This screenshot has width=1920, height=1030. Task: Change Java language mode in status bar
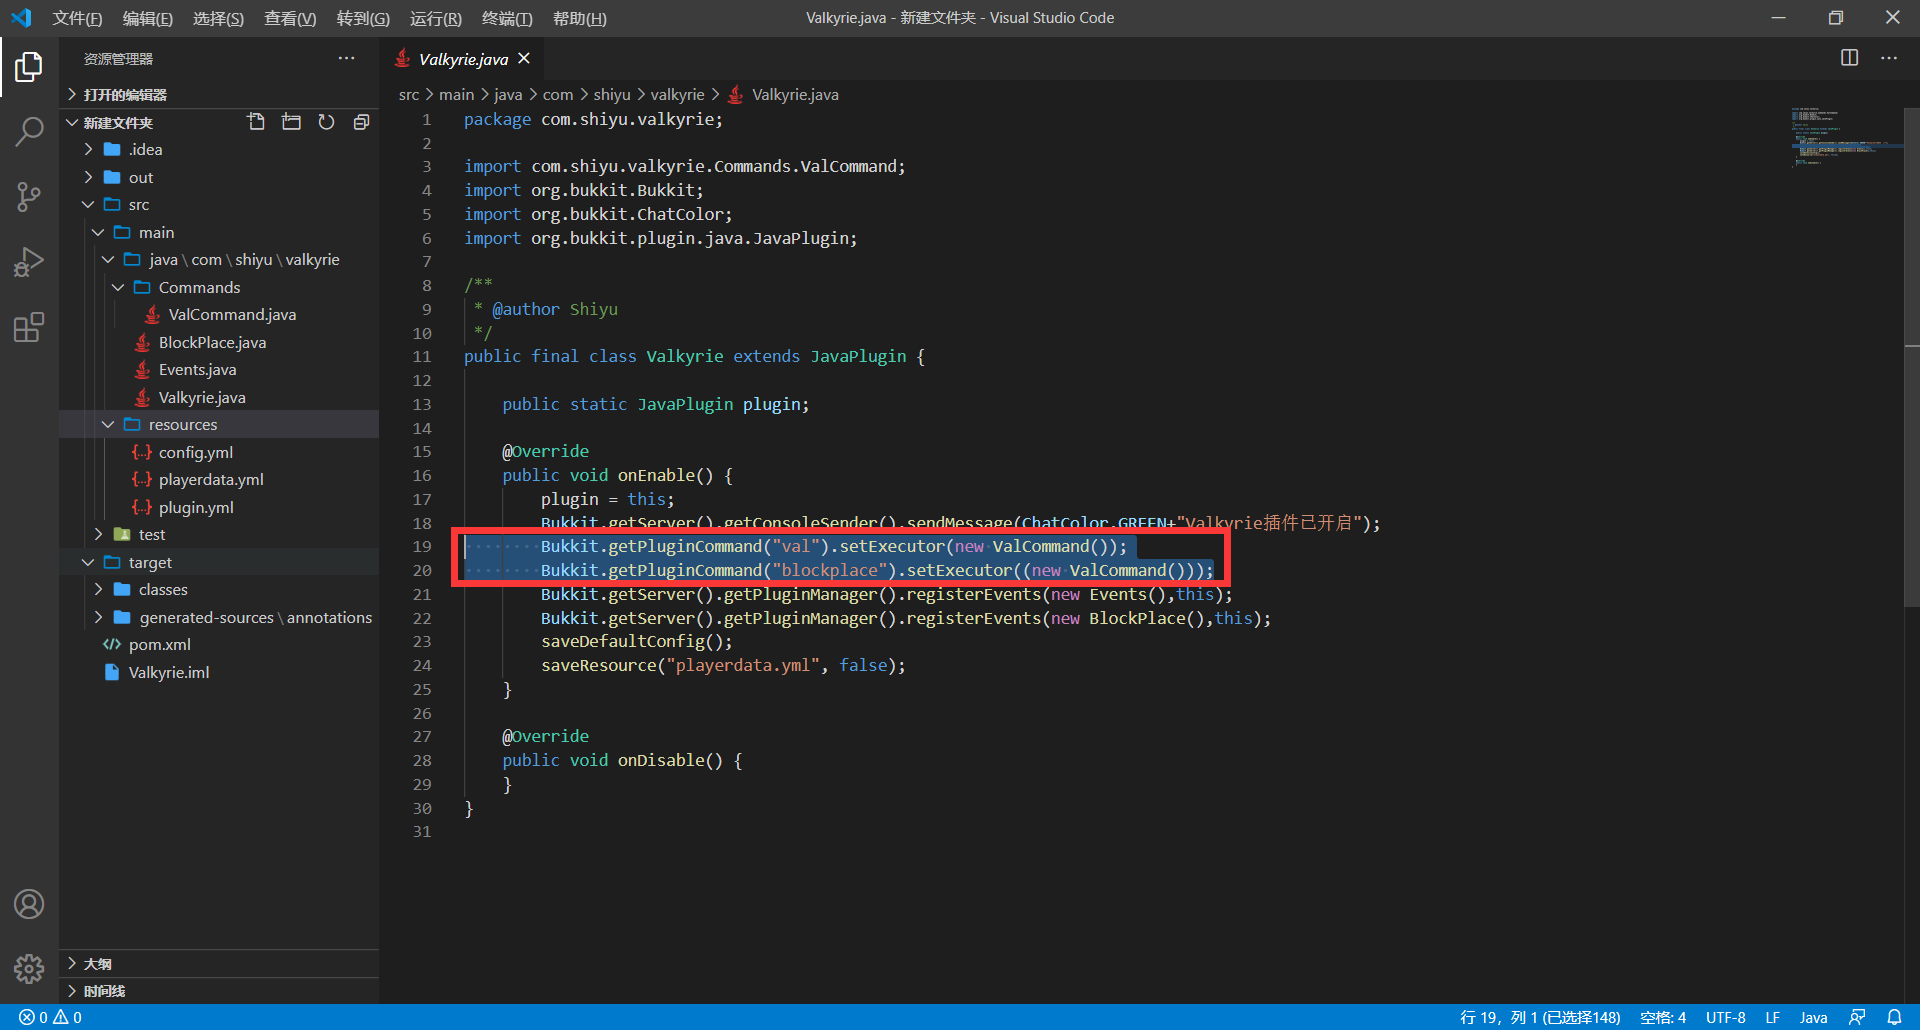click(1813, 1017)
